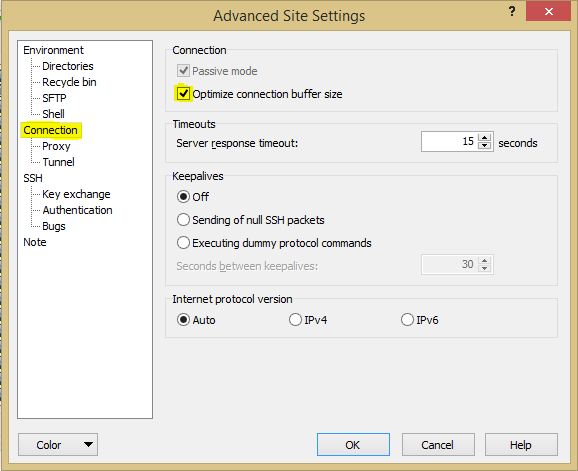Increase server response timeout with up arrow

[x=484, y=138]
